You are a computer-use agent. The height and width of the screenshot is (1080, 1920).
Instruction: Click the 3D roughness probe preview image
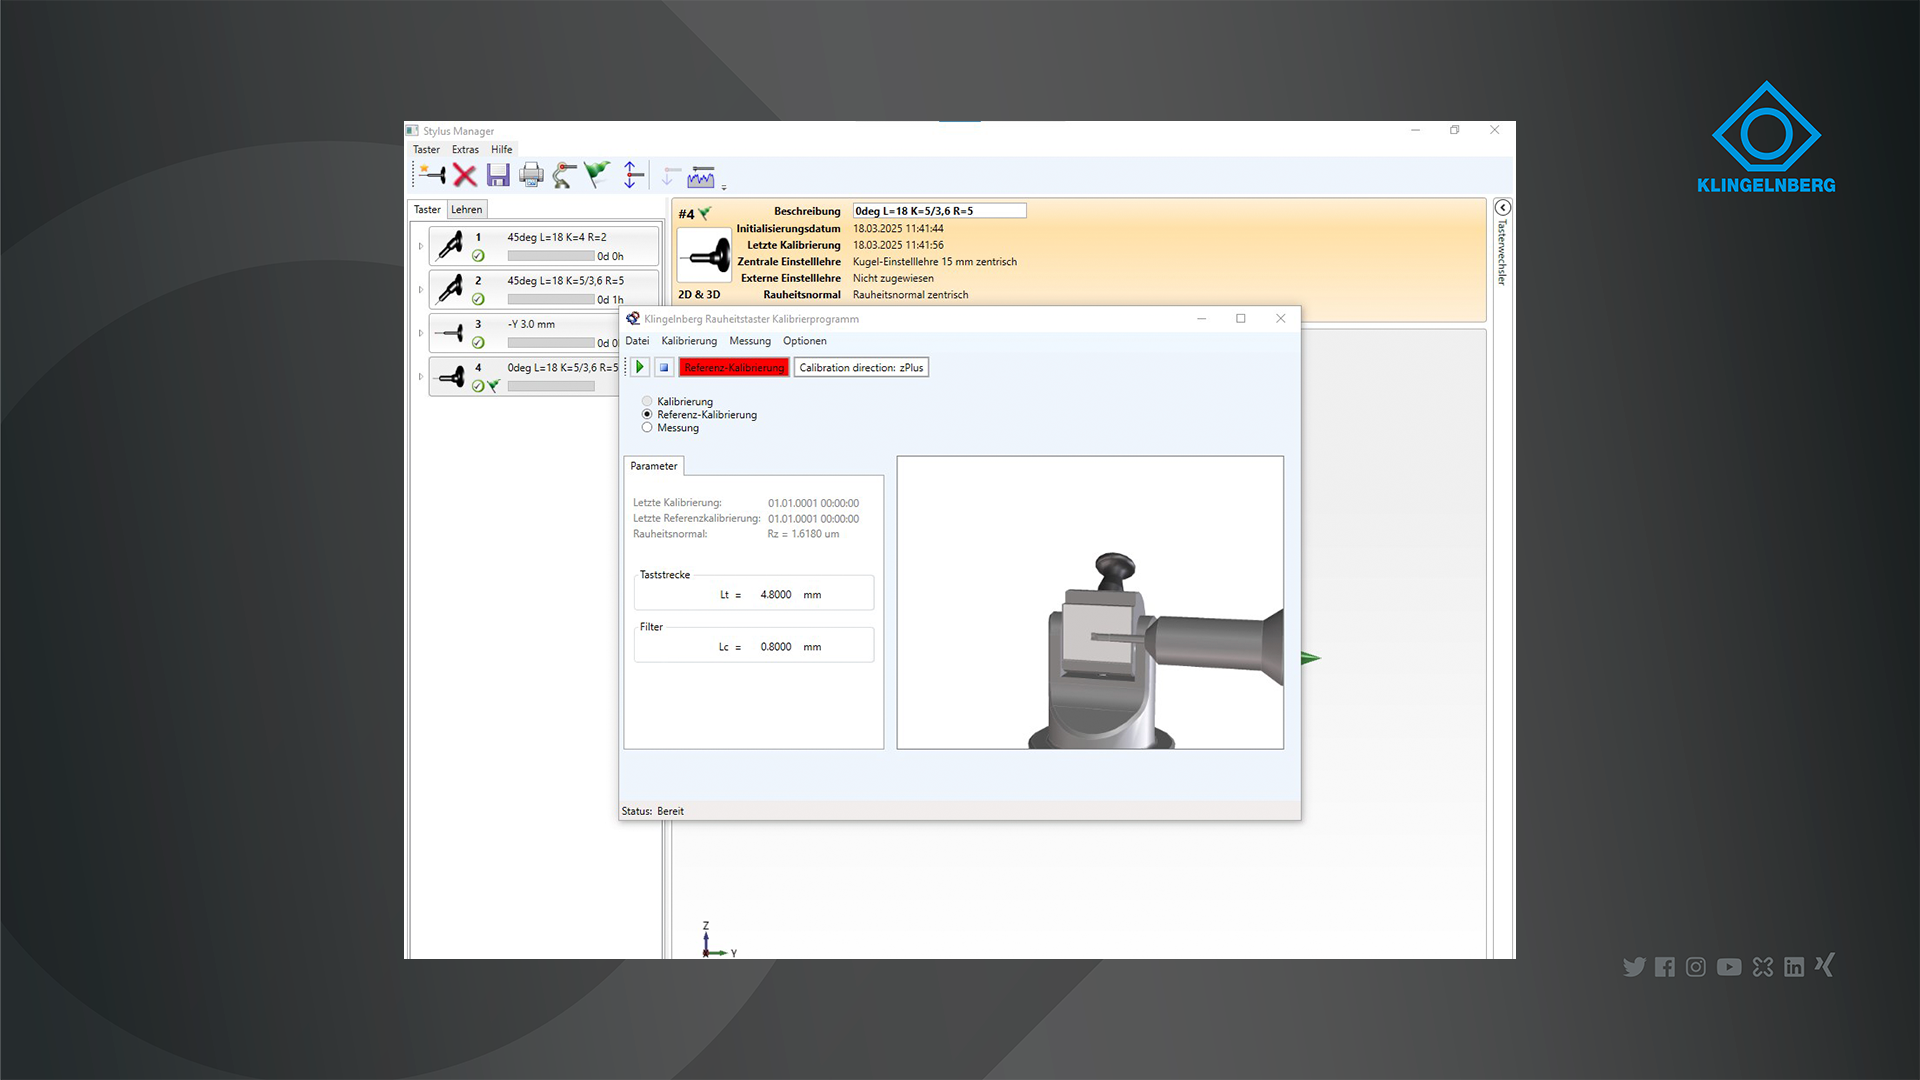pos(1090,603)
